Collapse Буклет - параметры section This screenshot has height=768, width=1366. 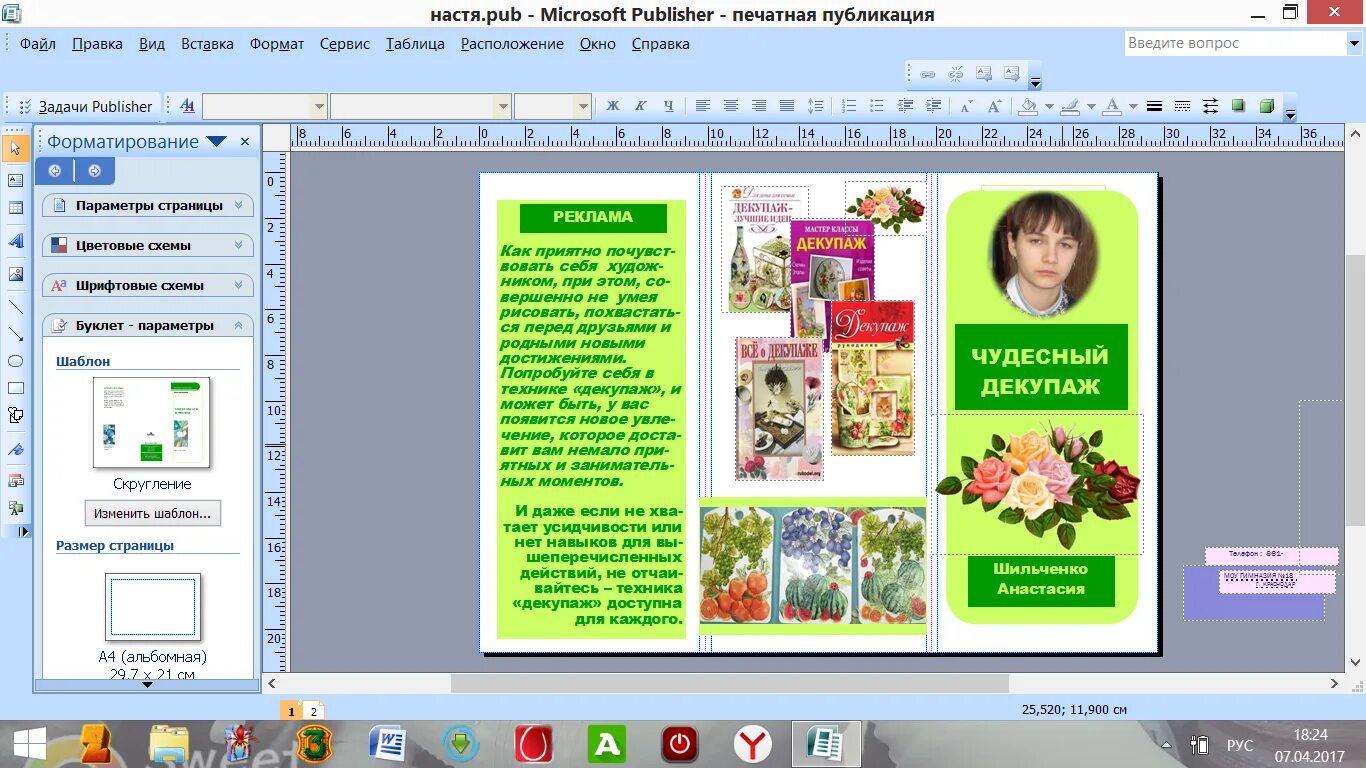(148, 325)
